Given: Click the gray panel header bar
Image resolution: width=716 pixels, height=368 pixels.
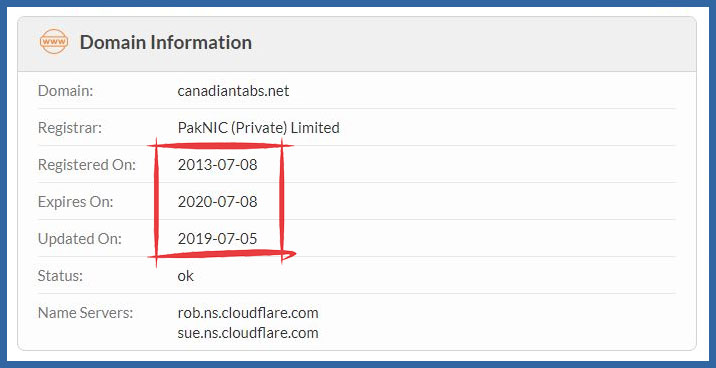Looking at the screenshot, I should coord(357,43).
